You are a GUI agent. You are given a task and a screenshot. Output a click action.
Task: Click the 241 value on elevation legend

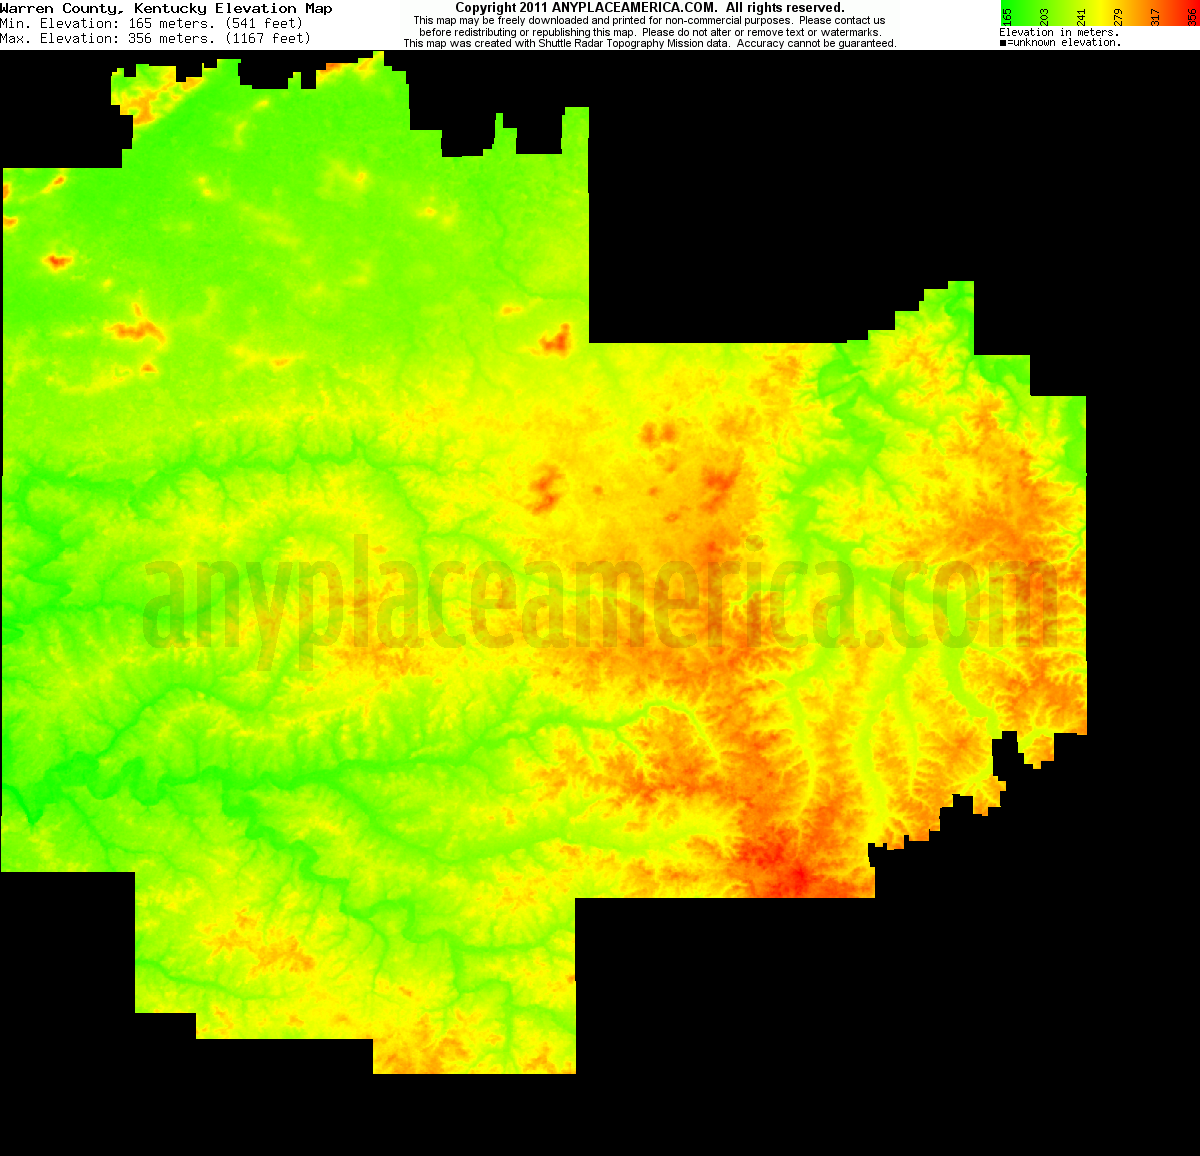[x=1082, y=15]
